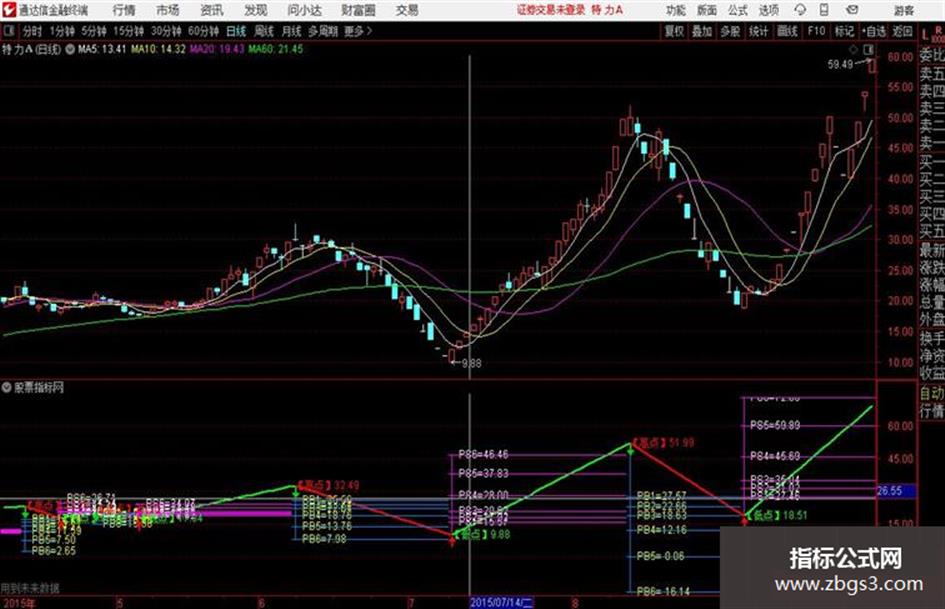The width and height of the screenshot is (945, 609).
Task: Open the 资讯 menu
Action: [212, 10]
